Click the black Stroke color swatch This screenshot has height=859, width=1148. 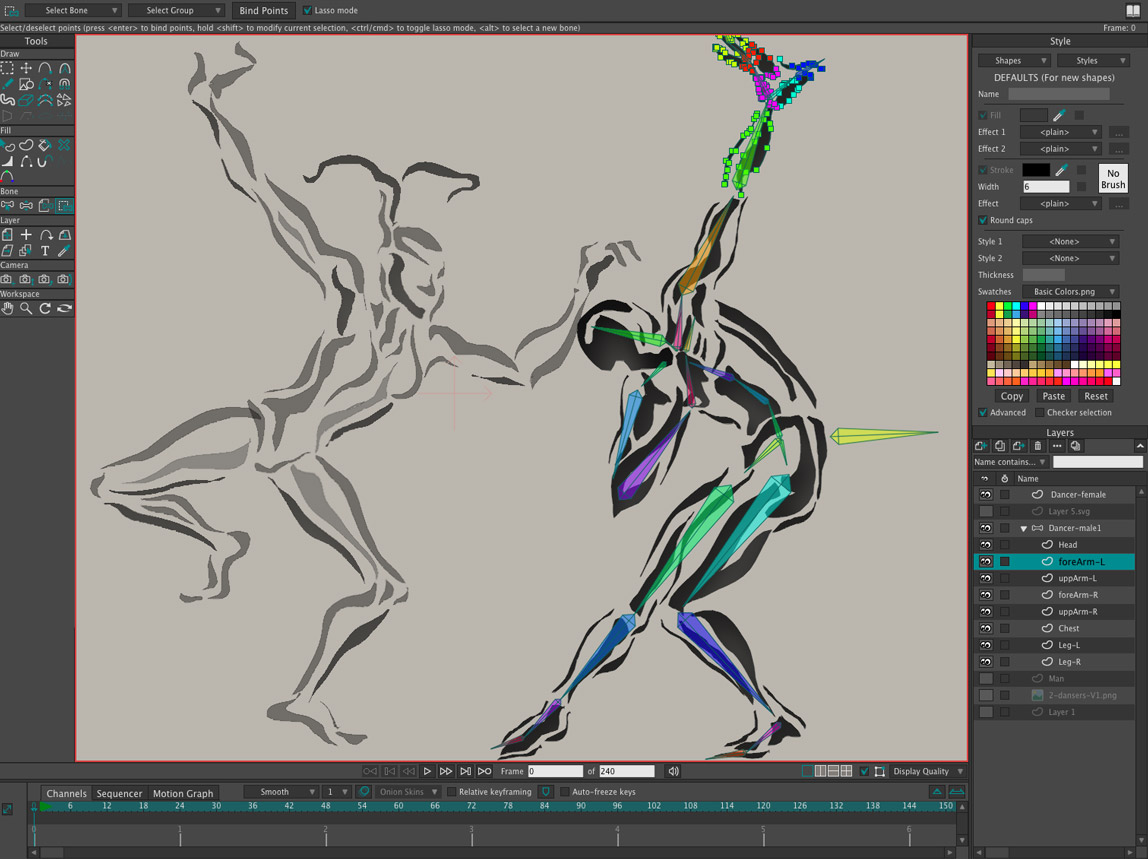1035,170
